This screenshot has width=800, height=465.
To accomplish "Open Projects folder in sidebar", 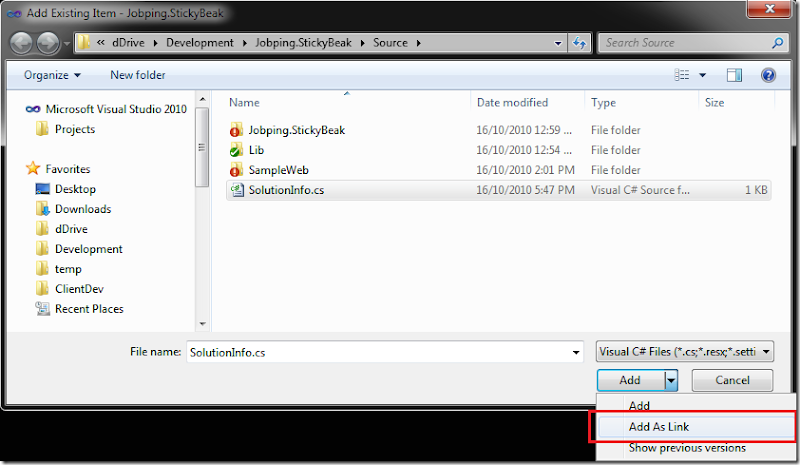I will point(75,129).
